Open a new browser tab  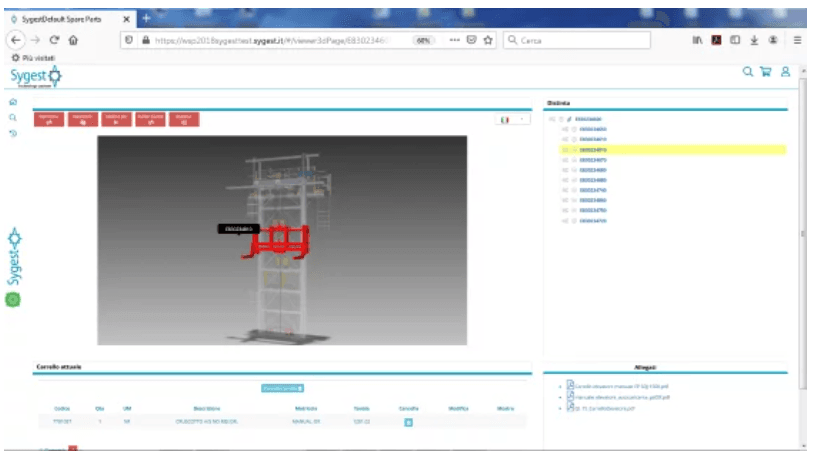click(x=146, y=18)
